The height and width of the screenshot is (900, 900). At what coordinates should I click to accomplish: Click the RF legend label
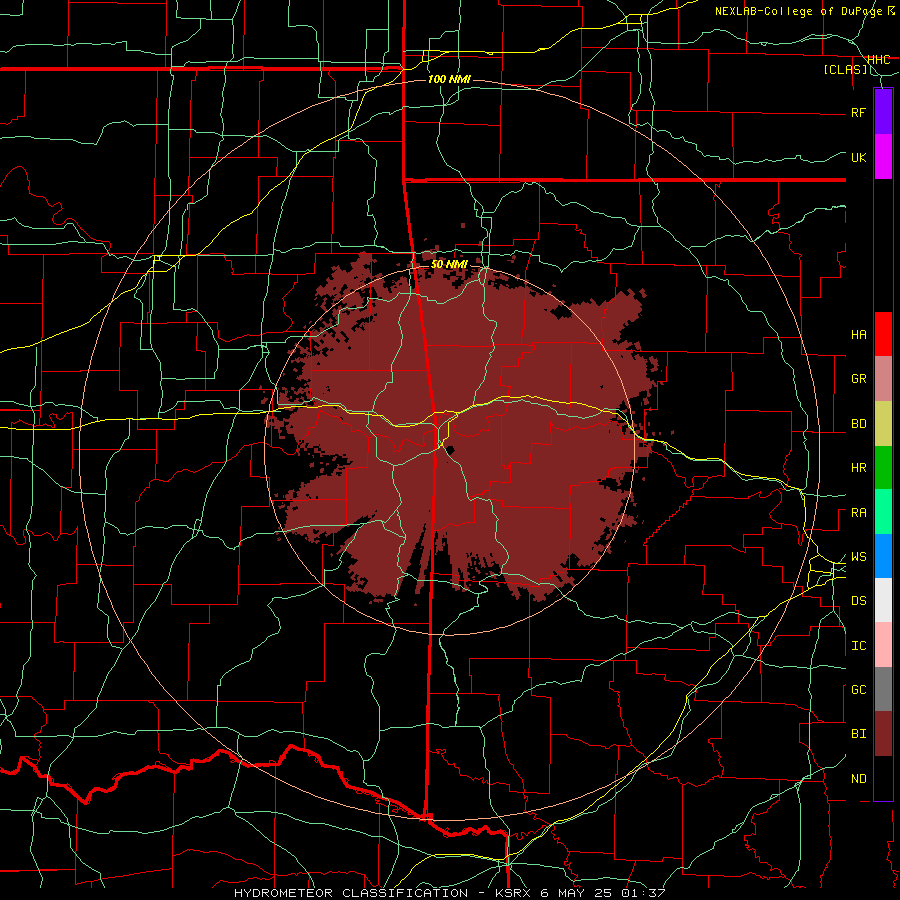858,112
